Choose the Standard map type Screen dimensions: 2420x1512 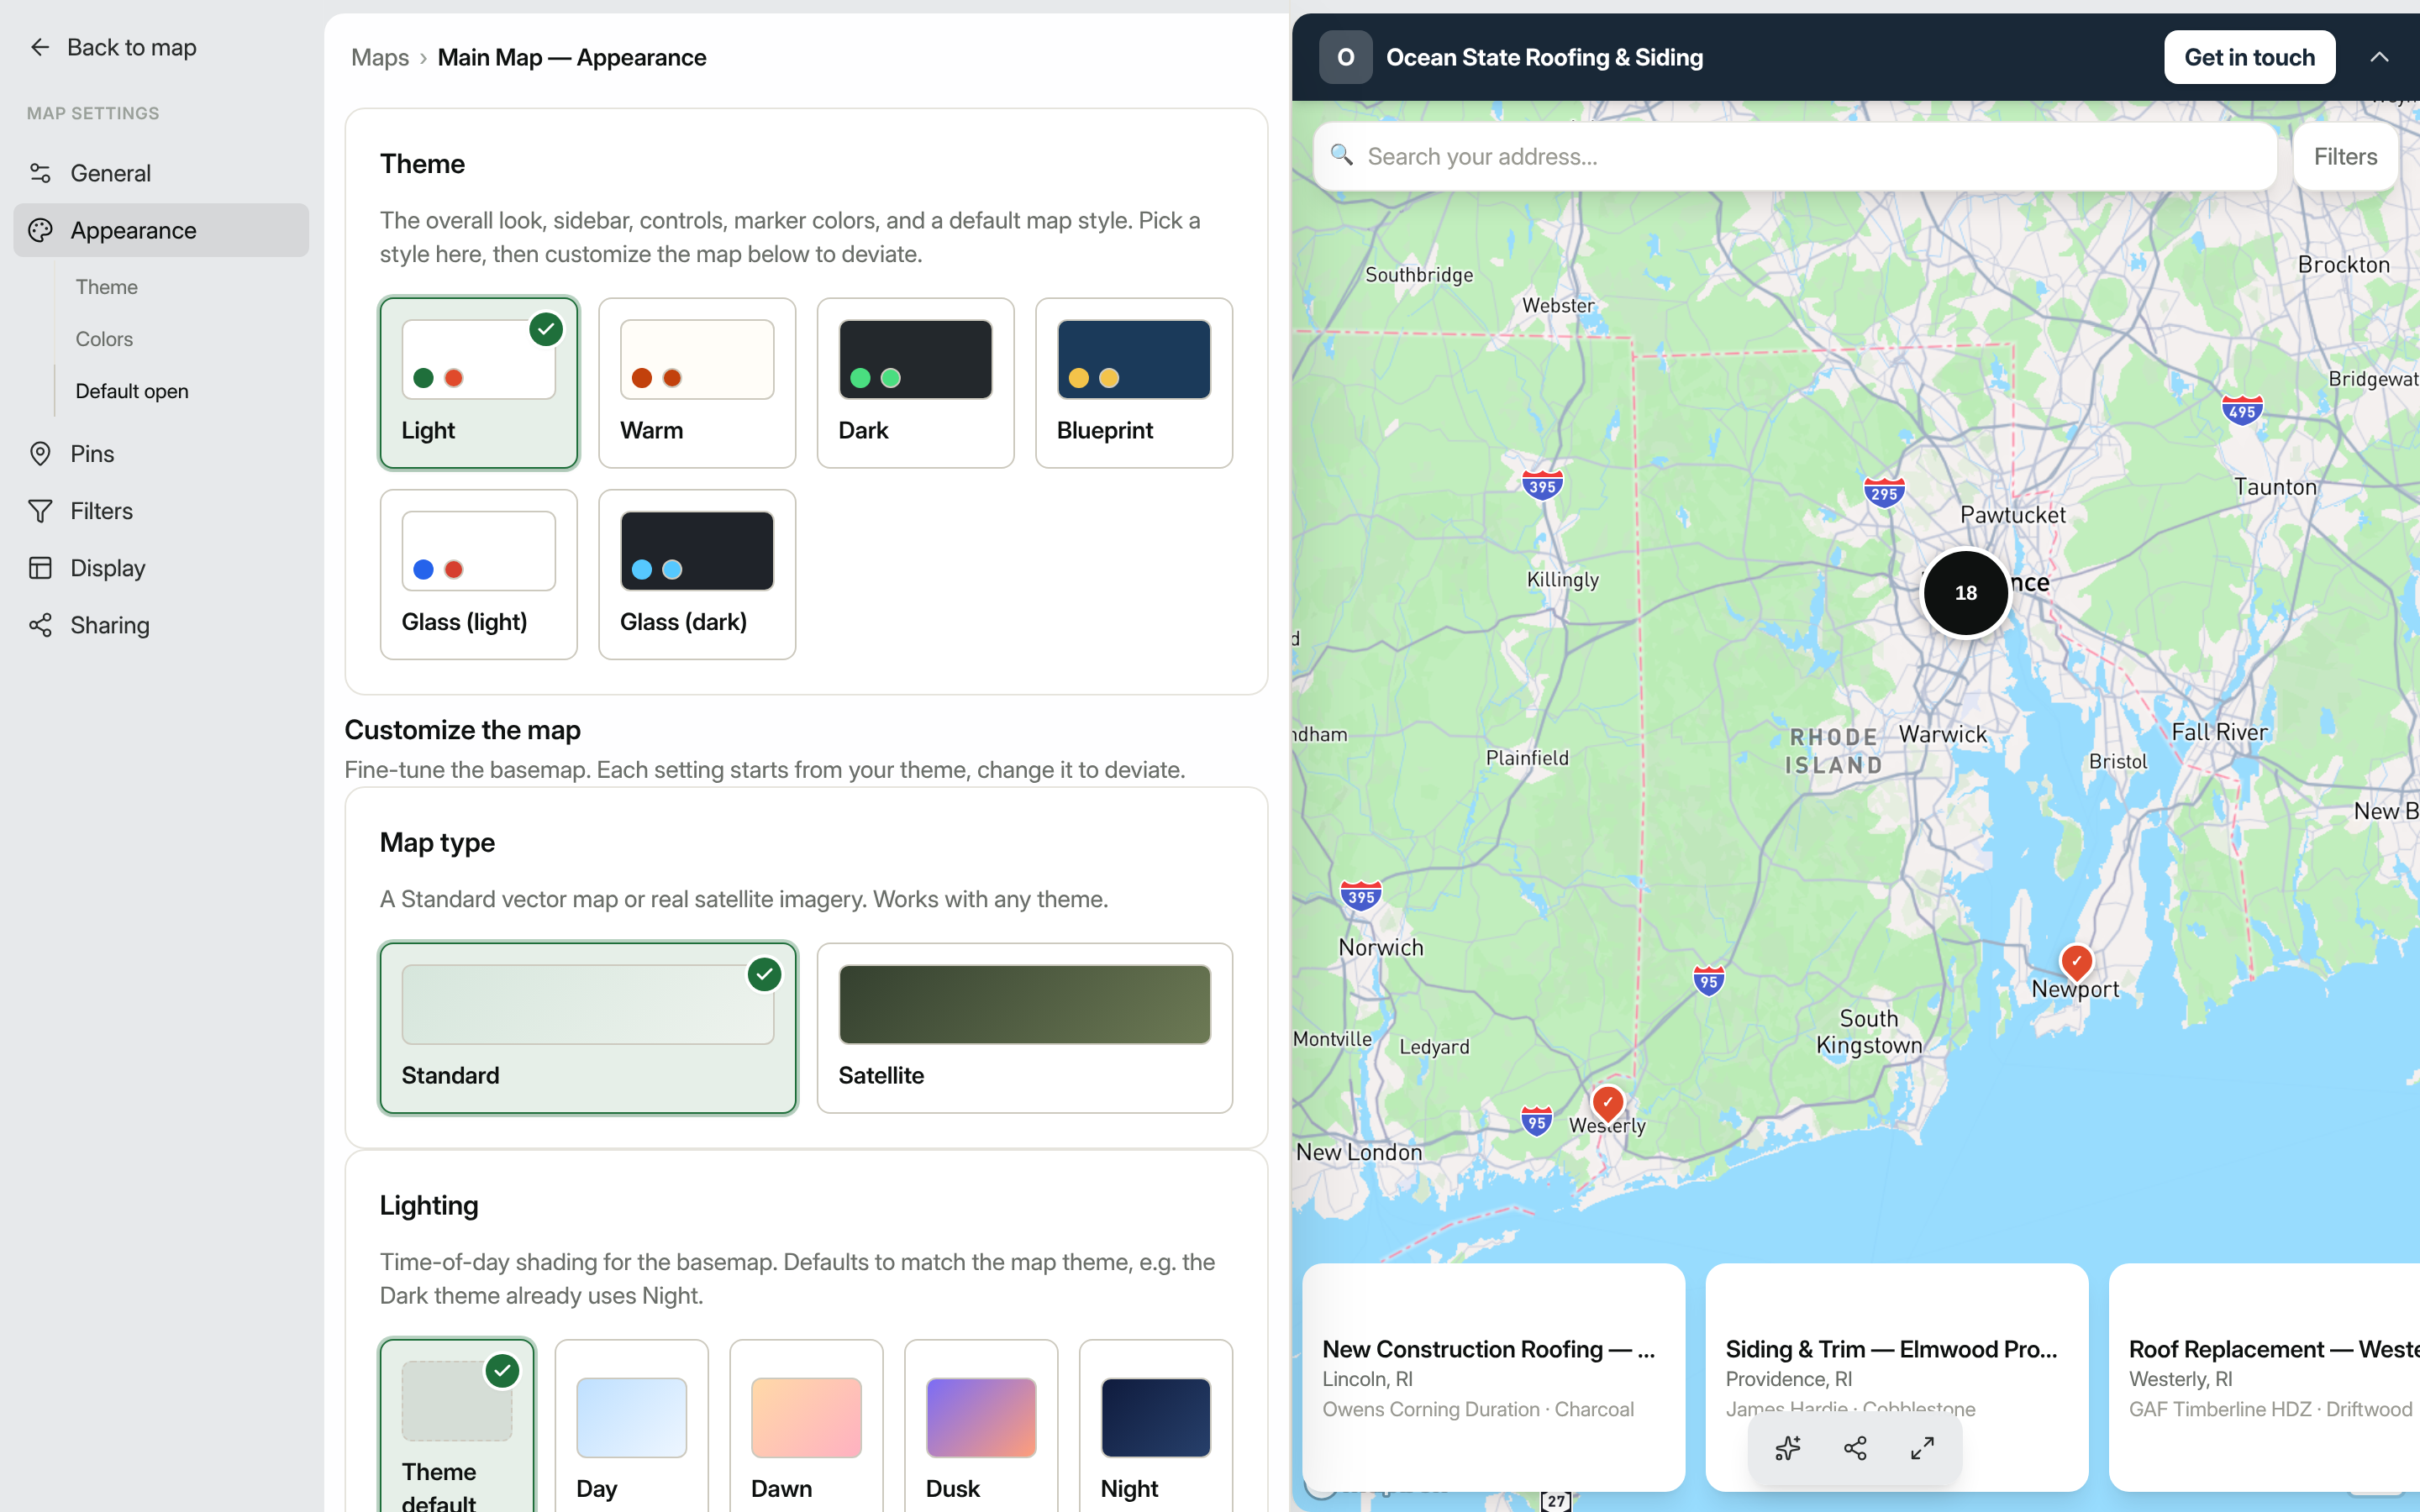click(x=588, y=1028)
